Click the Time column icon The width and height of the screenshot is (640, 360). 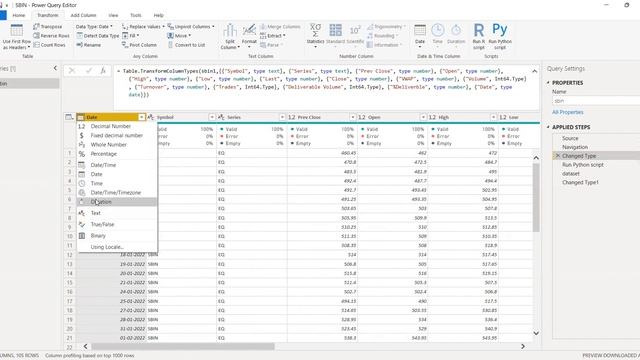coord(438,30)
